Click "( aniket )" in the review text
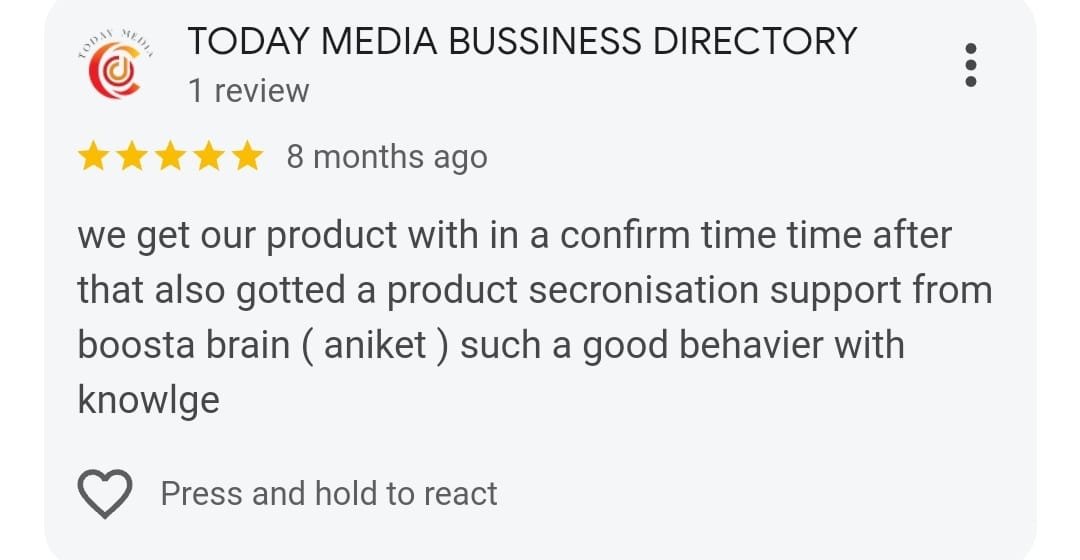 [375, 345]
